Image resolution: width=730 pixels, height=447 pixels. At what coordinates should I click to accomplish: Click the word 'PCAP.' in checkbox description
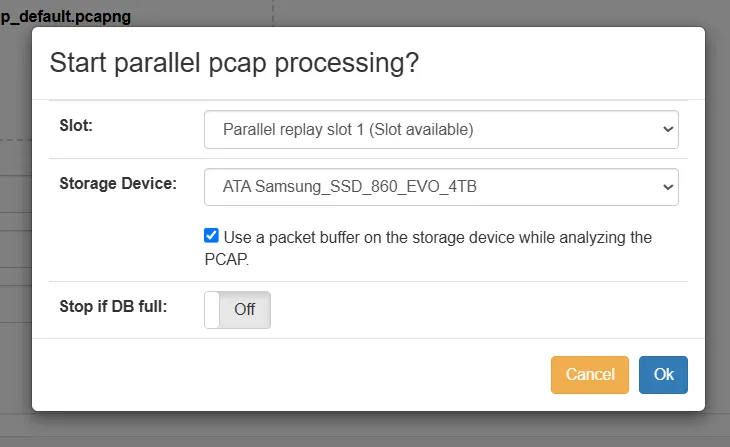[219, 258]
